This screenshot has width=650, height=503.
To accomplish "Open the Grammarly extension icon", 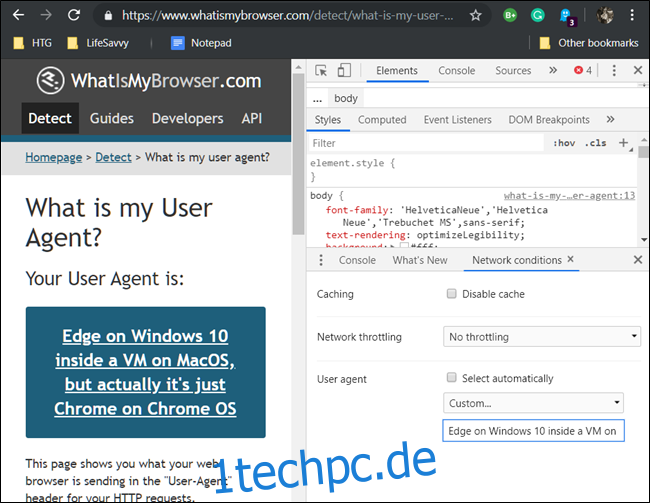I will point(538,16).
